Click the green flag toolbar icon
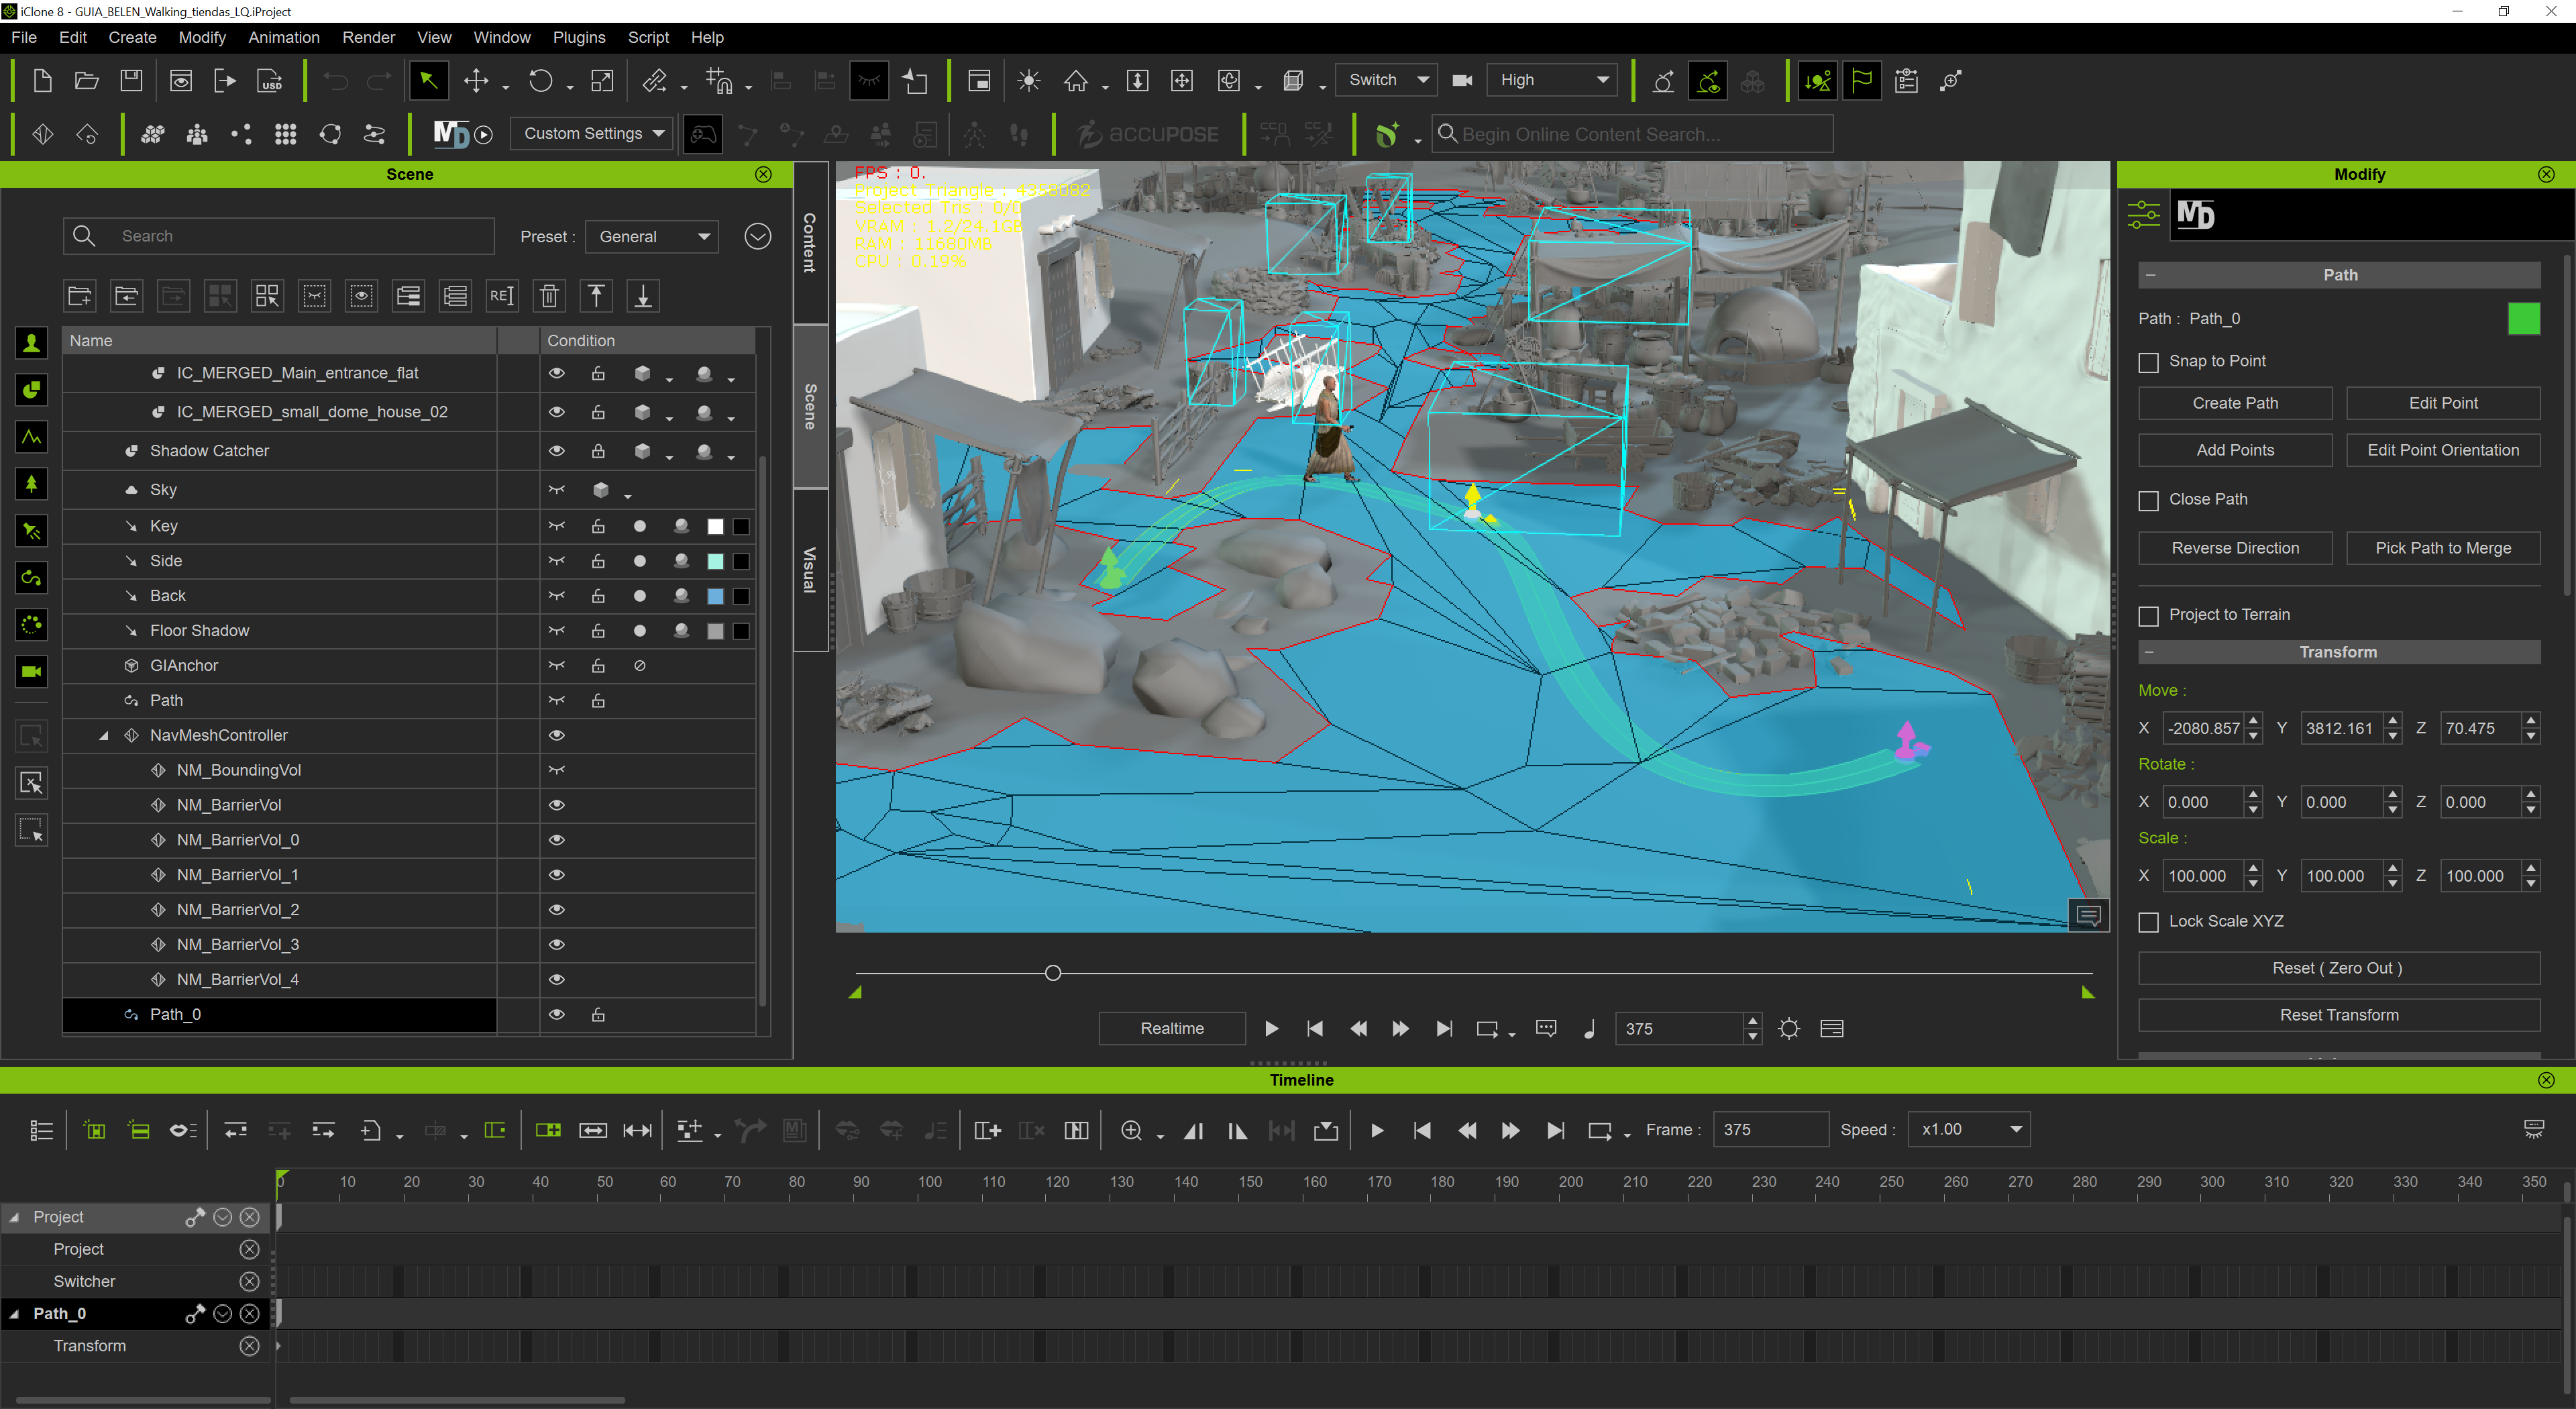 1862,81
